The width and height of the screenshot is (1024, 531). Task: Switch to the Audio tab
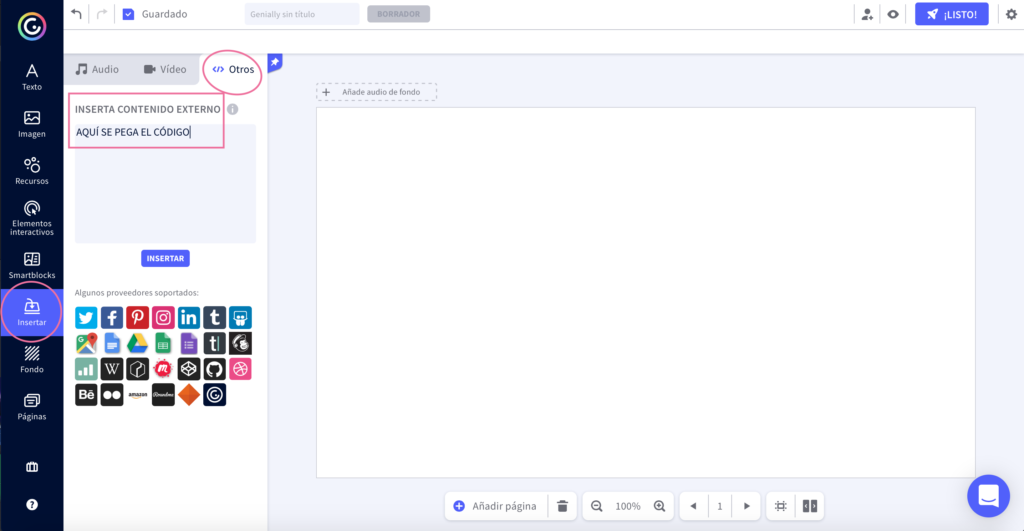pyautogui.click(x=97, y=70)
